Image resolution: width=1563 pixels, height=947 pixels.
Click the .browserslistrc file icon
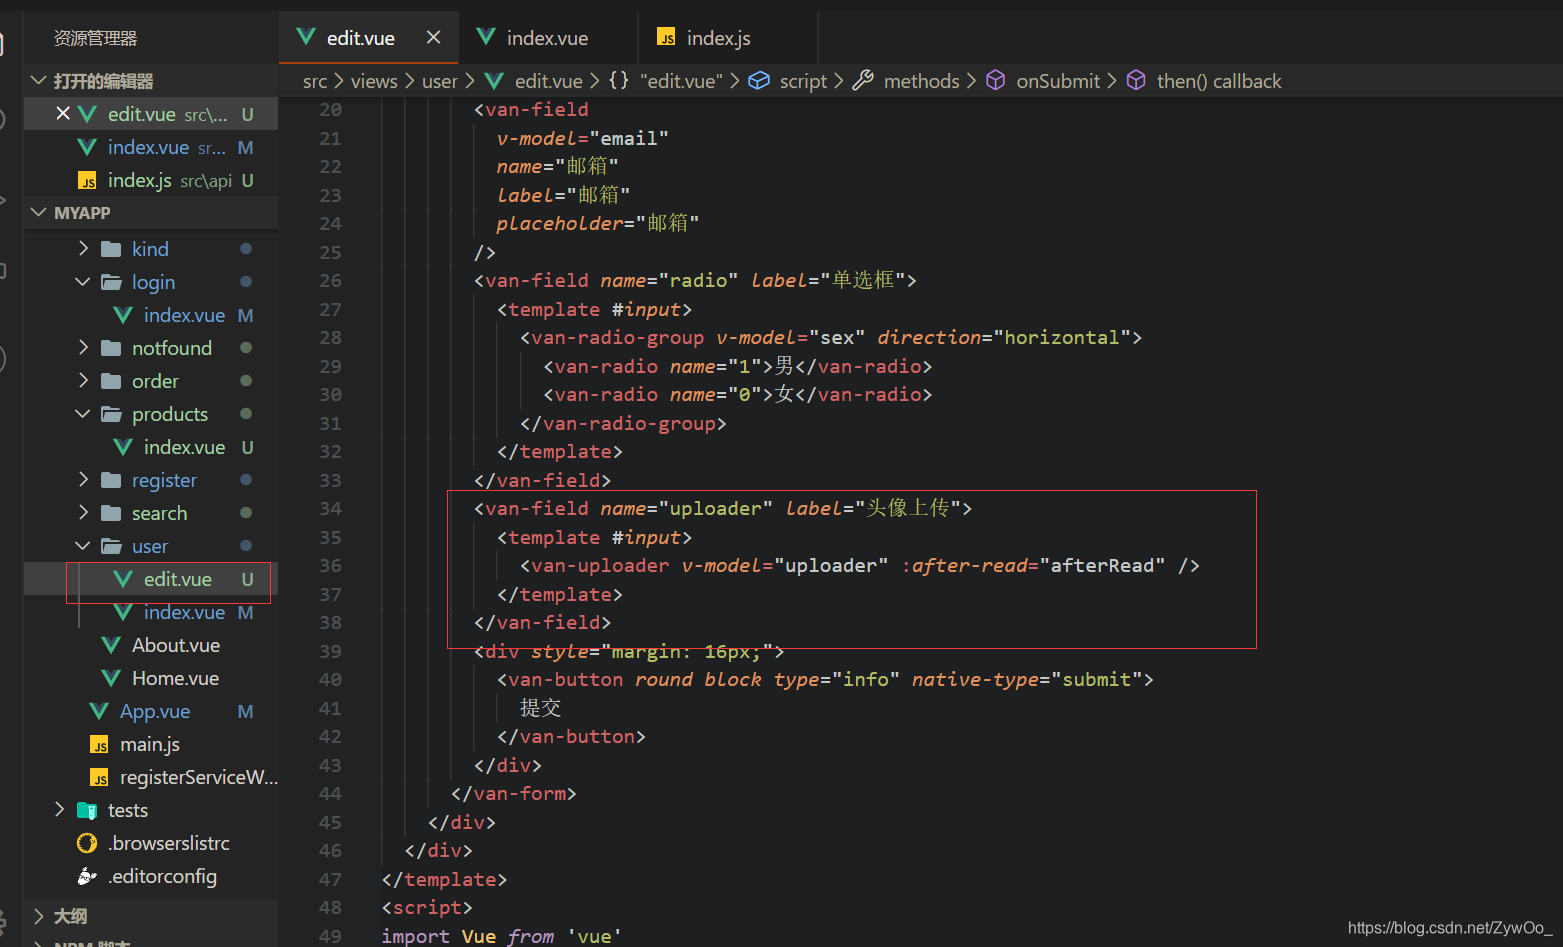(x=87, y=843)
